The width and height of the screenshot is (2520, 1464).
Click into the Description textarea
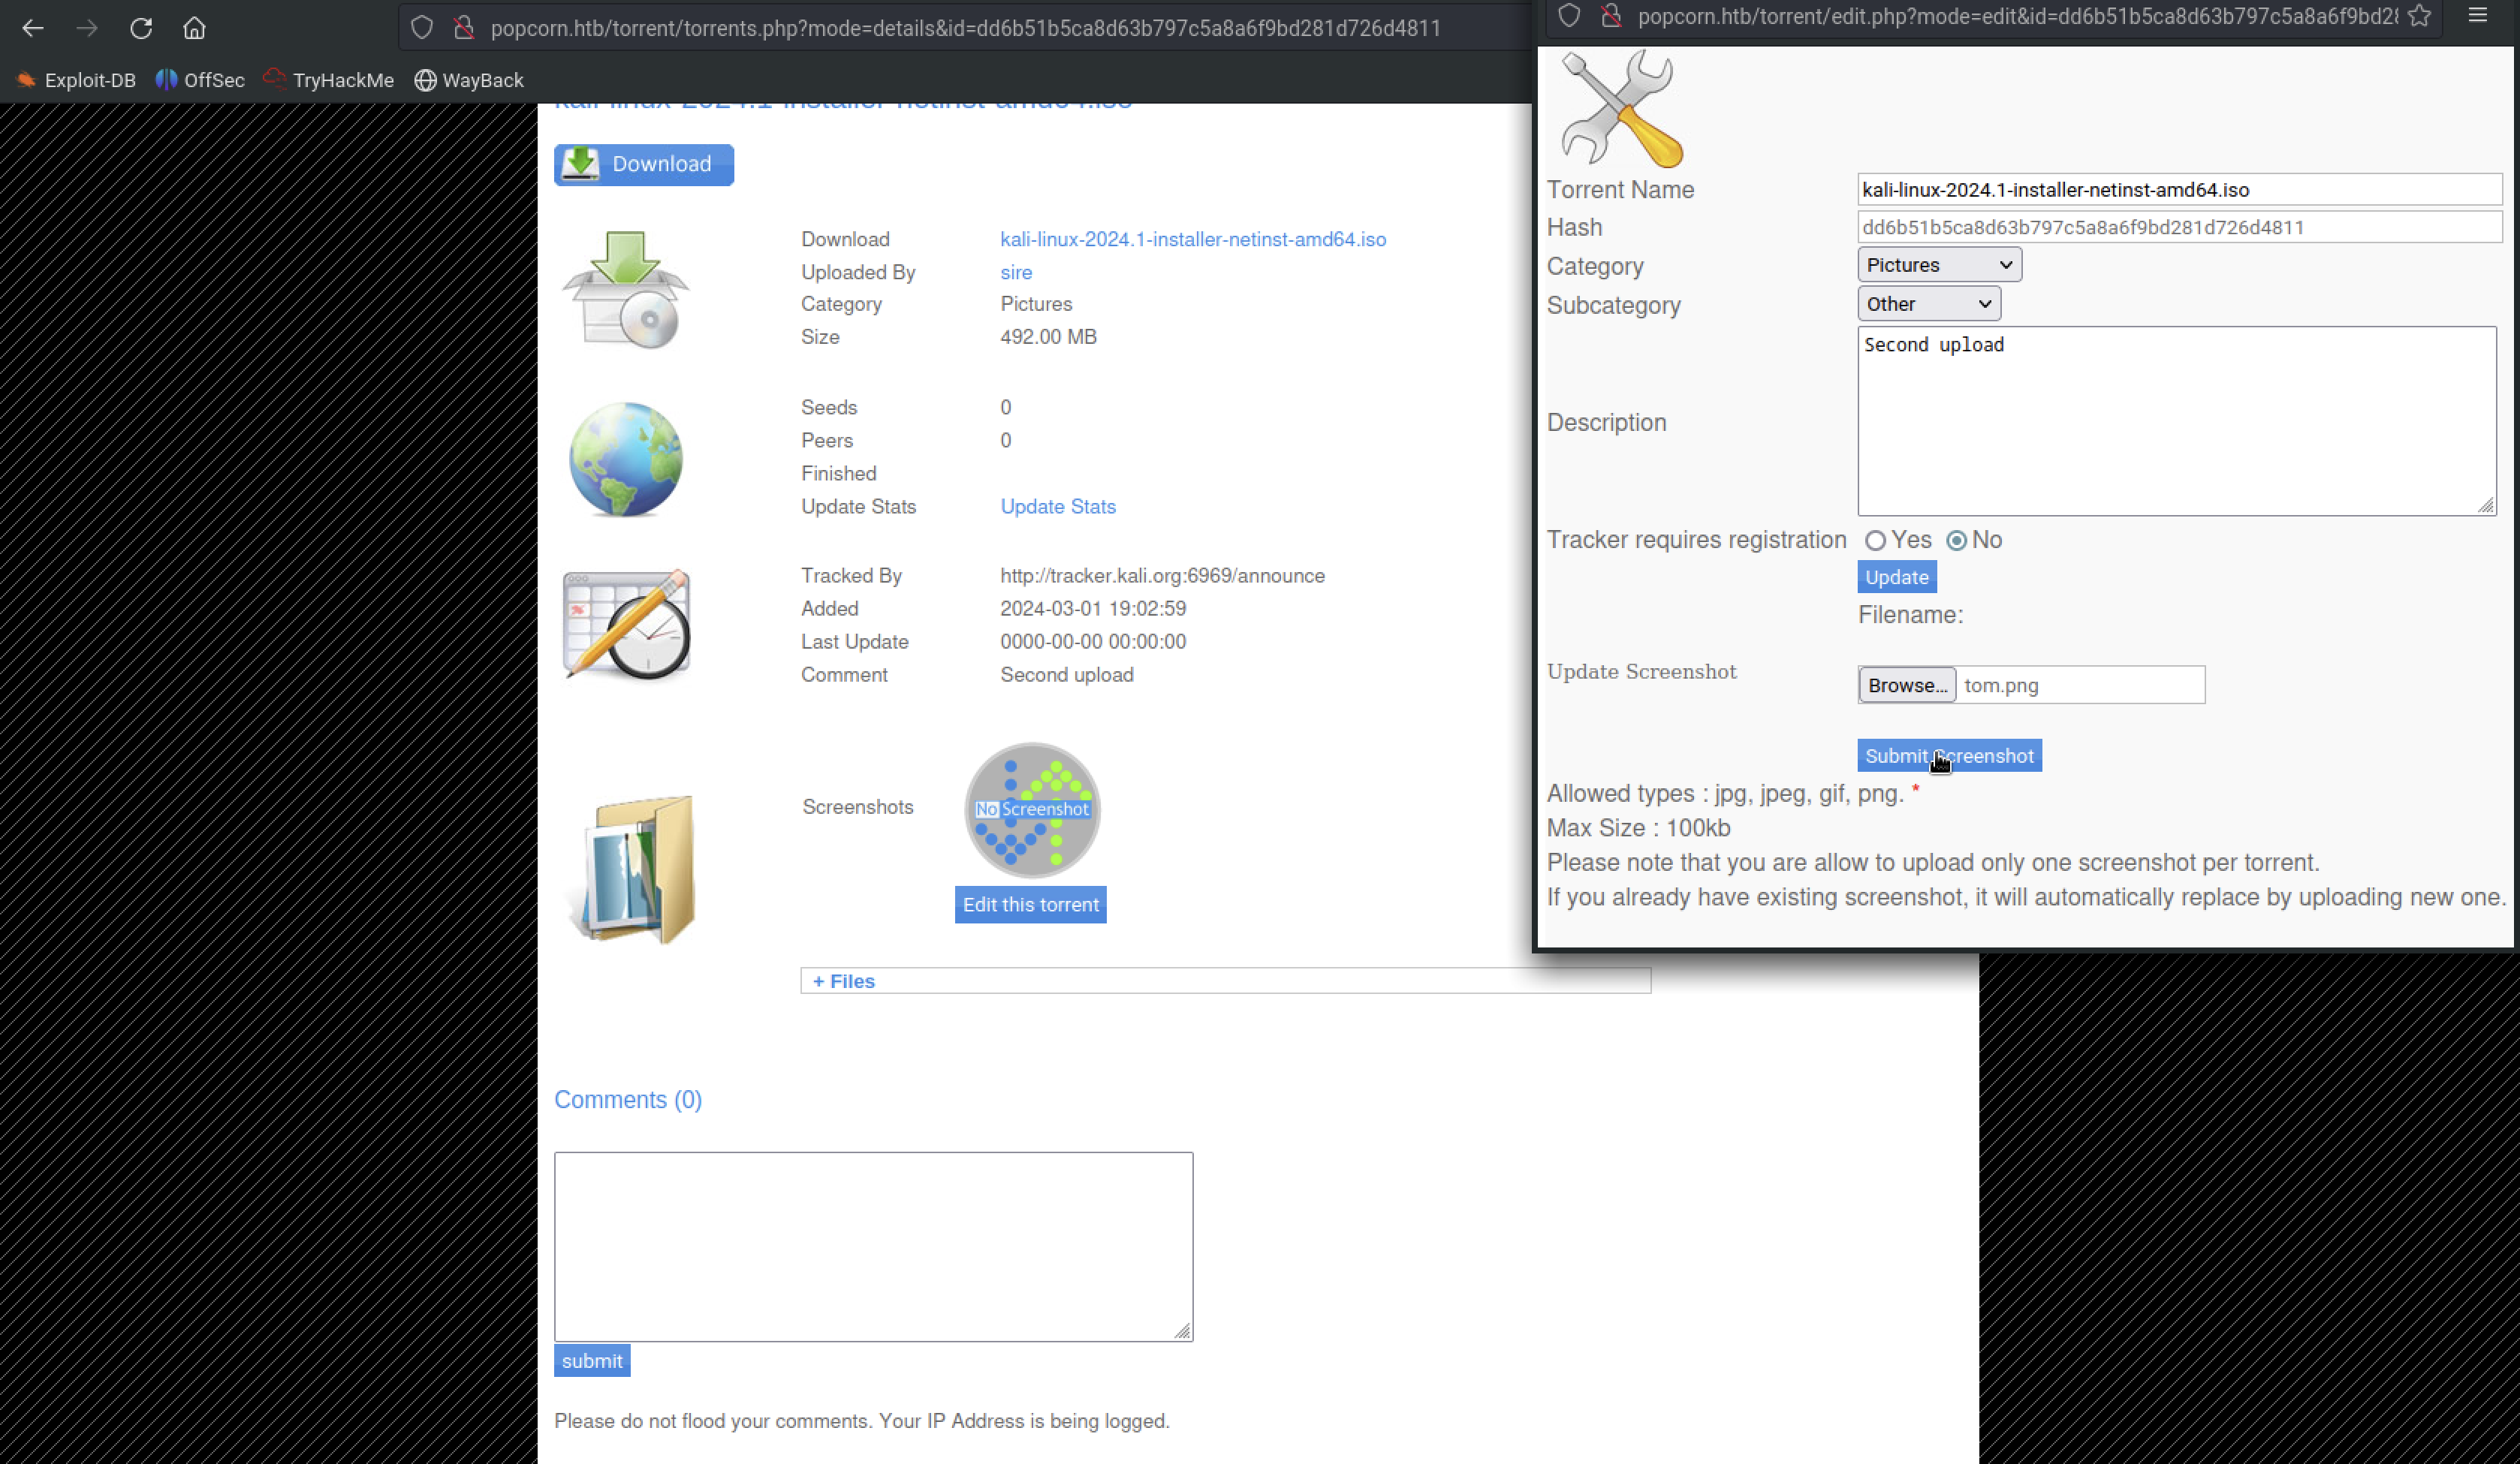(2177, 421)
